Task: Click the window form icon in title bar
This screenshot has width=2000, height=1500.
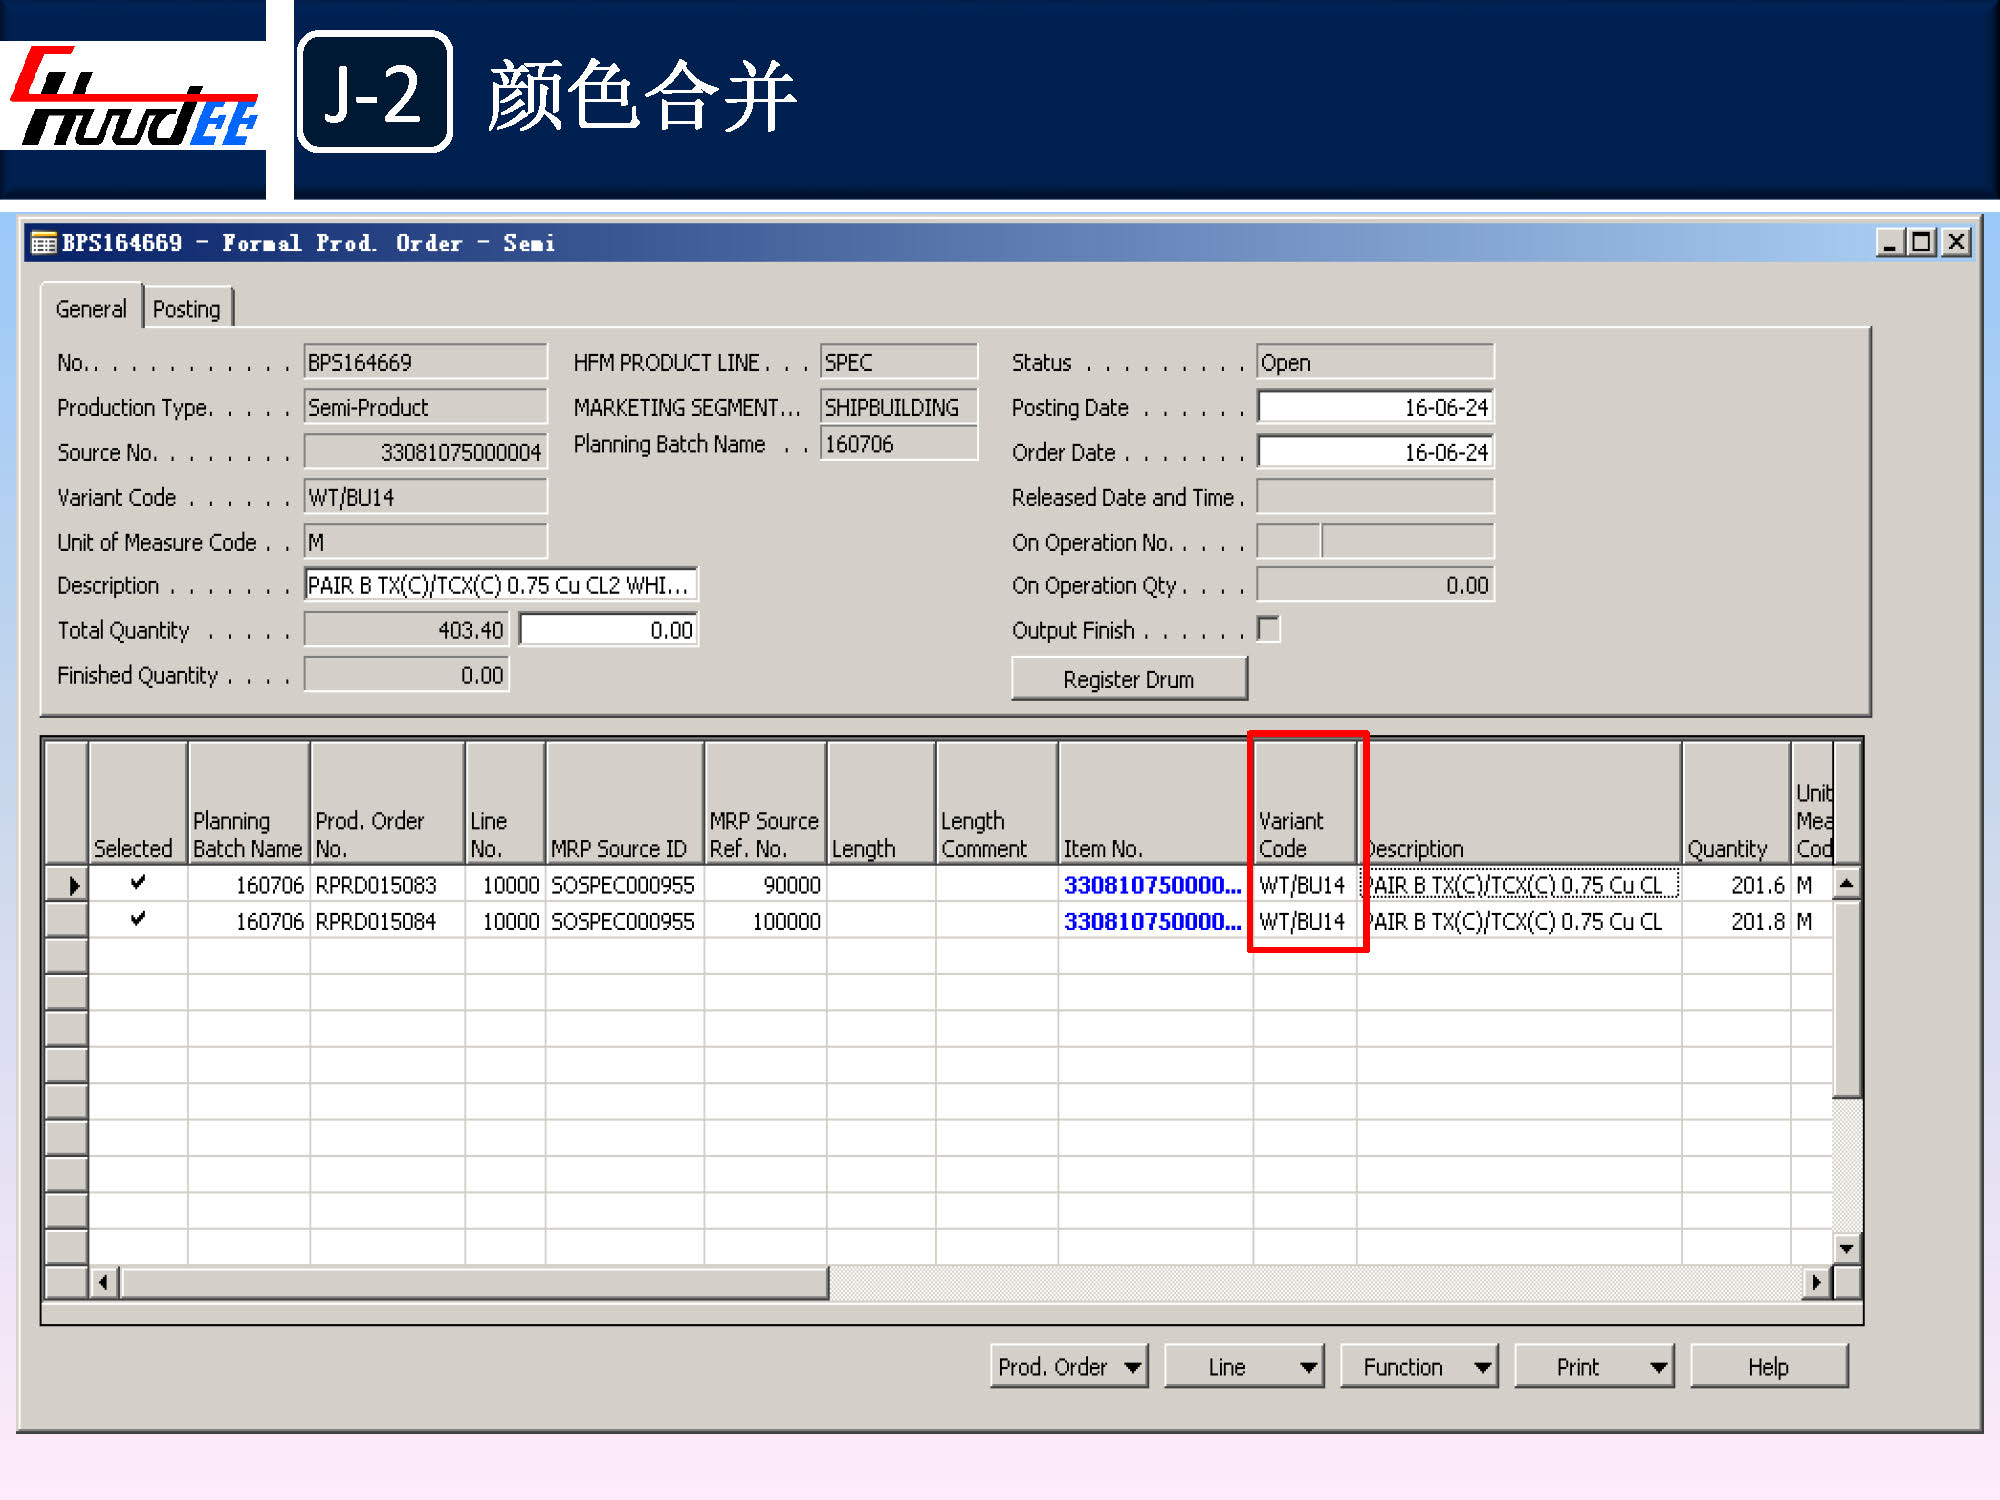Action: click(43, 243)
